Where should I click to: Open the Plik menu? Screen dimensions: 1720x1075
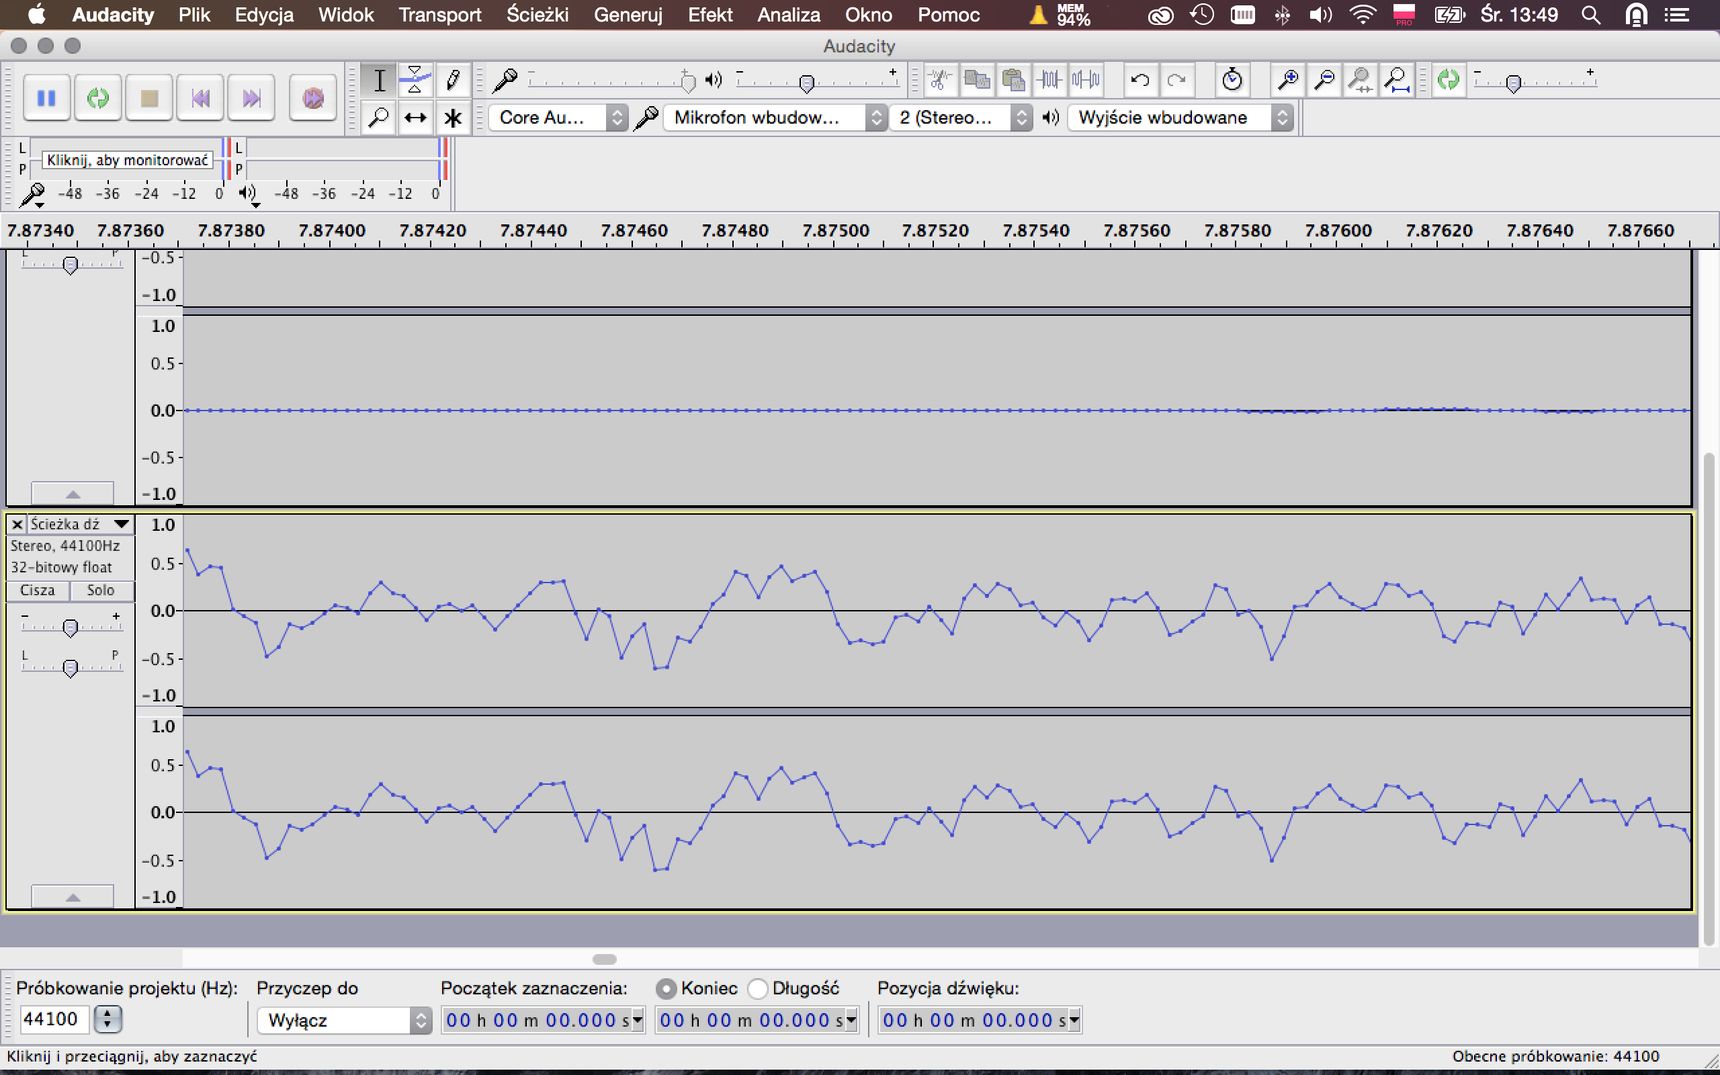[194, 15]
